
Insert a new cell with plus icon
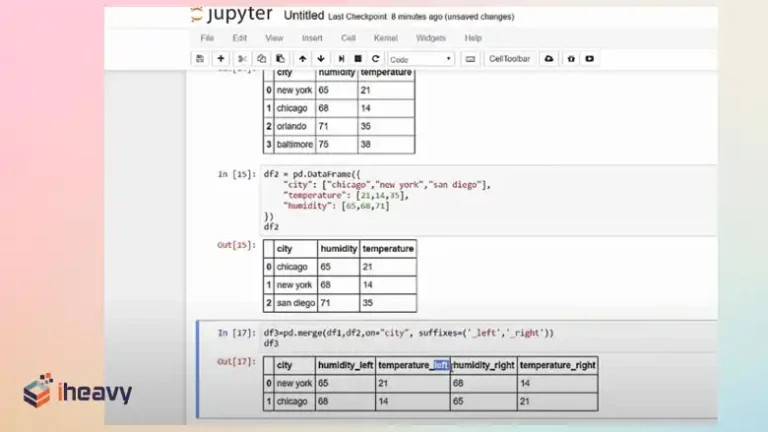221,59
